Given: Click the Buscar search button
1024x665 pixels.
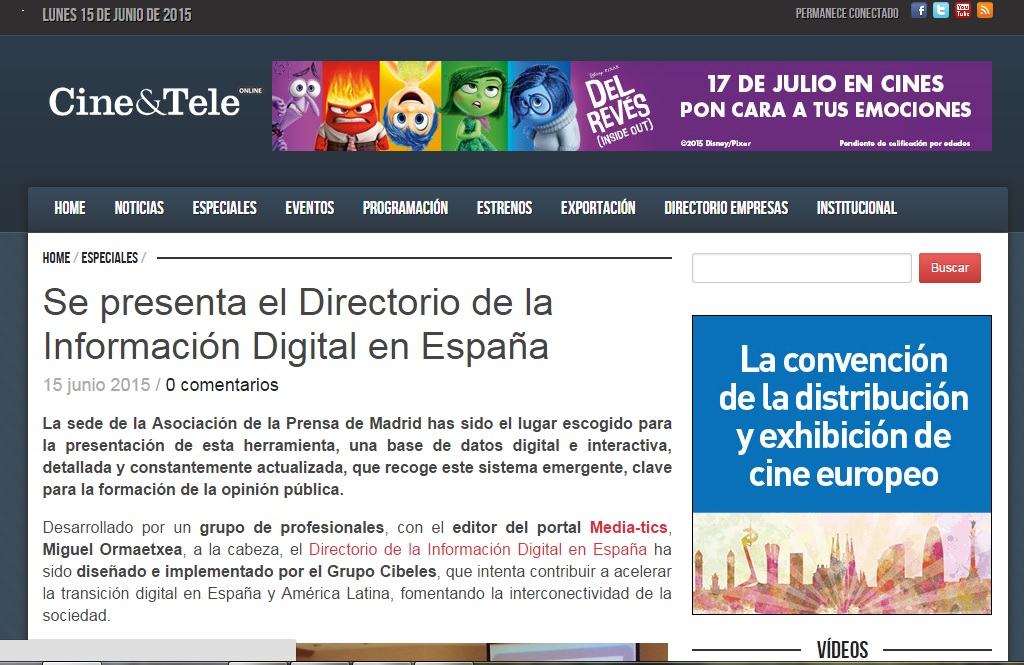Looking at the screenshot, I should 950,268.
